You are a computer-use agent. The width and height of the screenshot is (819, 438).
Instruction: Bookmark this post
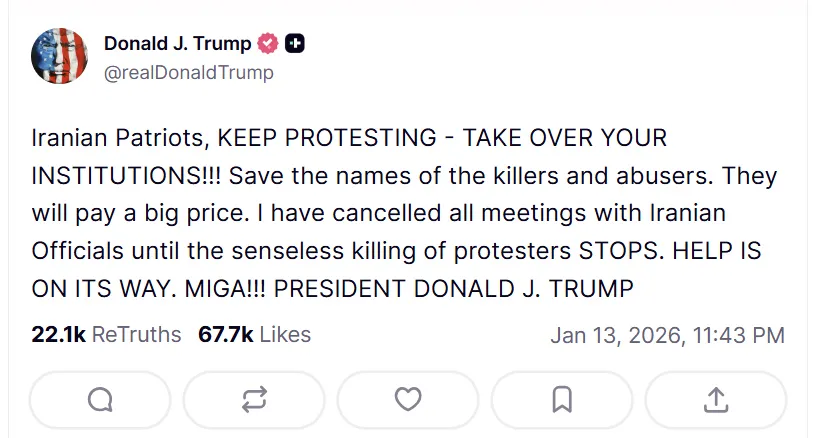[562, 400]
